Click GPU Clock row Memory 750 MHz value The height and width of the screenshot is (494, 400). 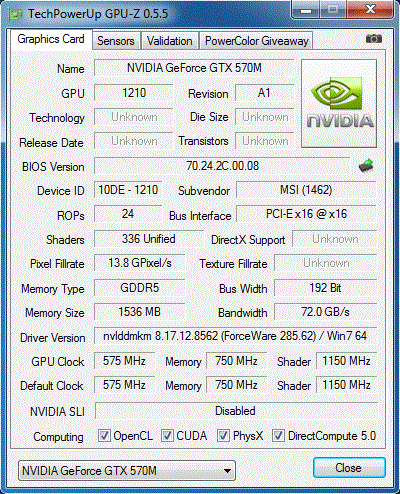pos(236,361)
